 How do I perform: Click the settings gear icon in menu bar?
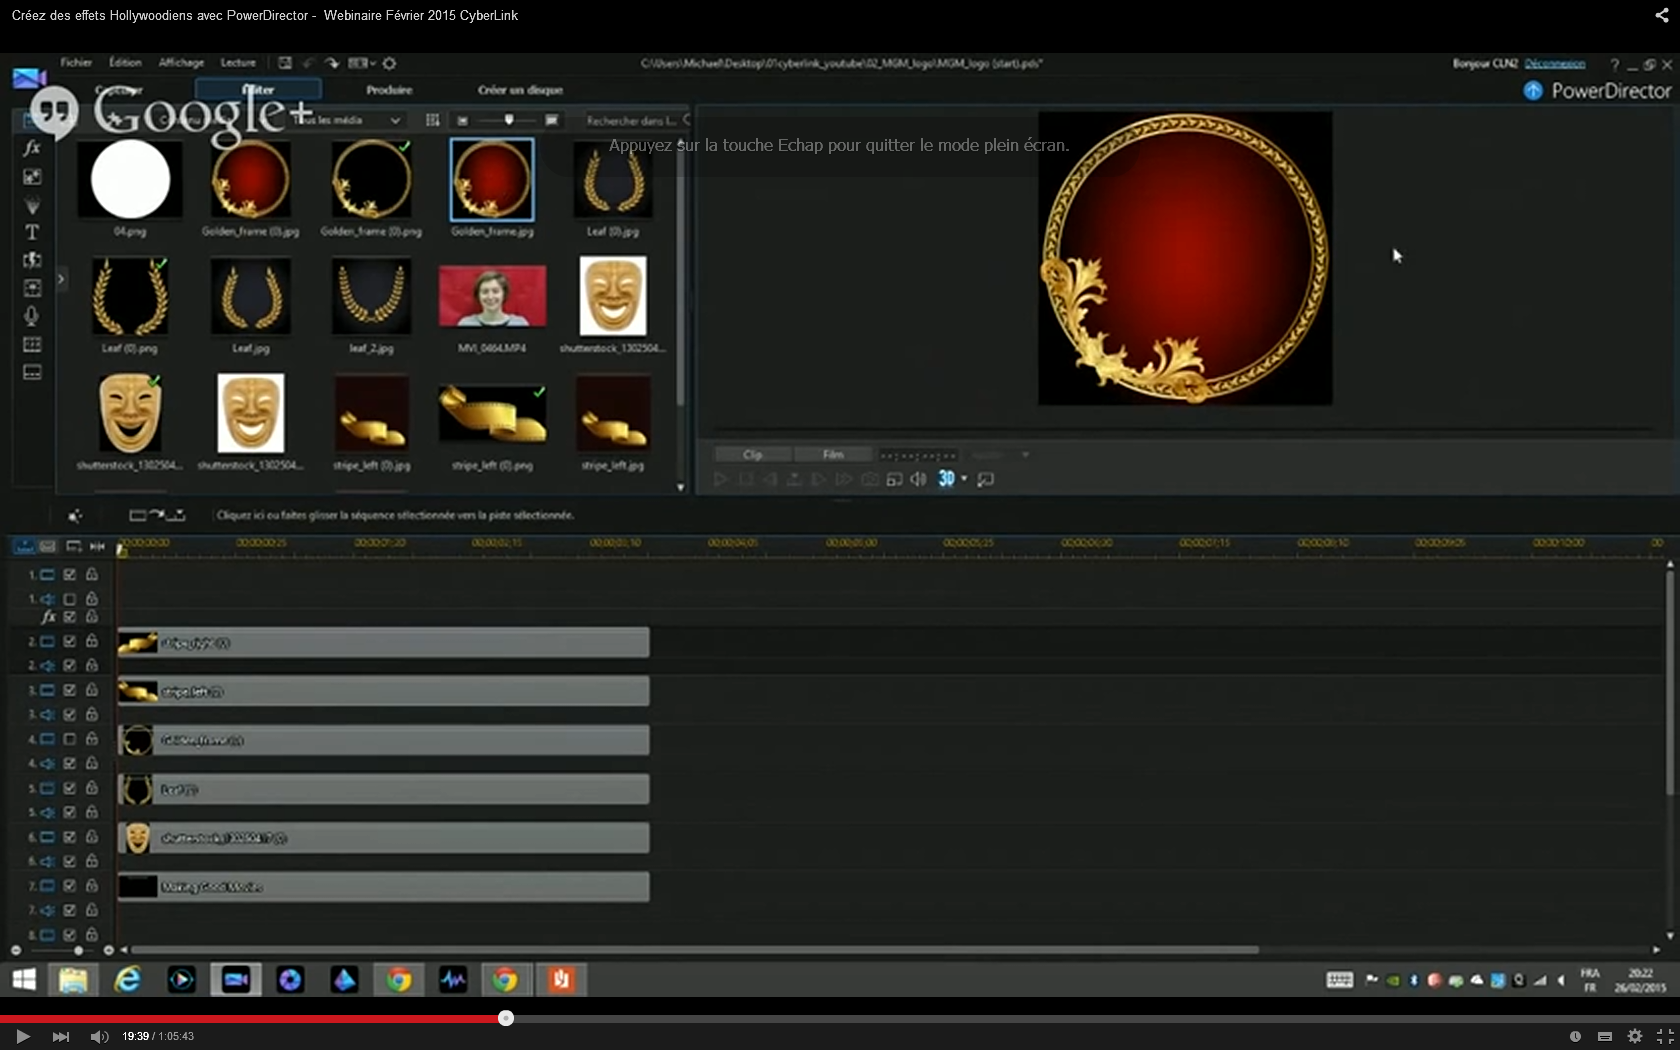click(x=390, y=63)
